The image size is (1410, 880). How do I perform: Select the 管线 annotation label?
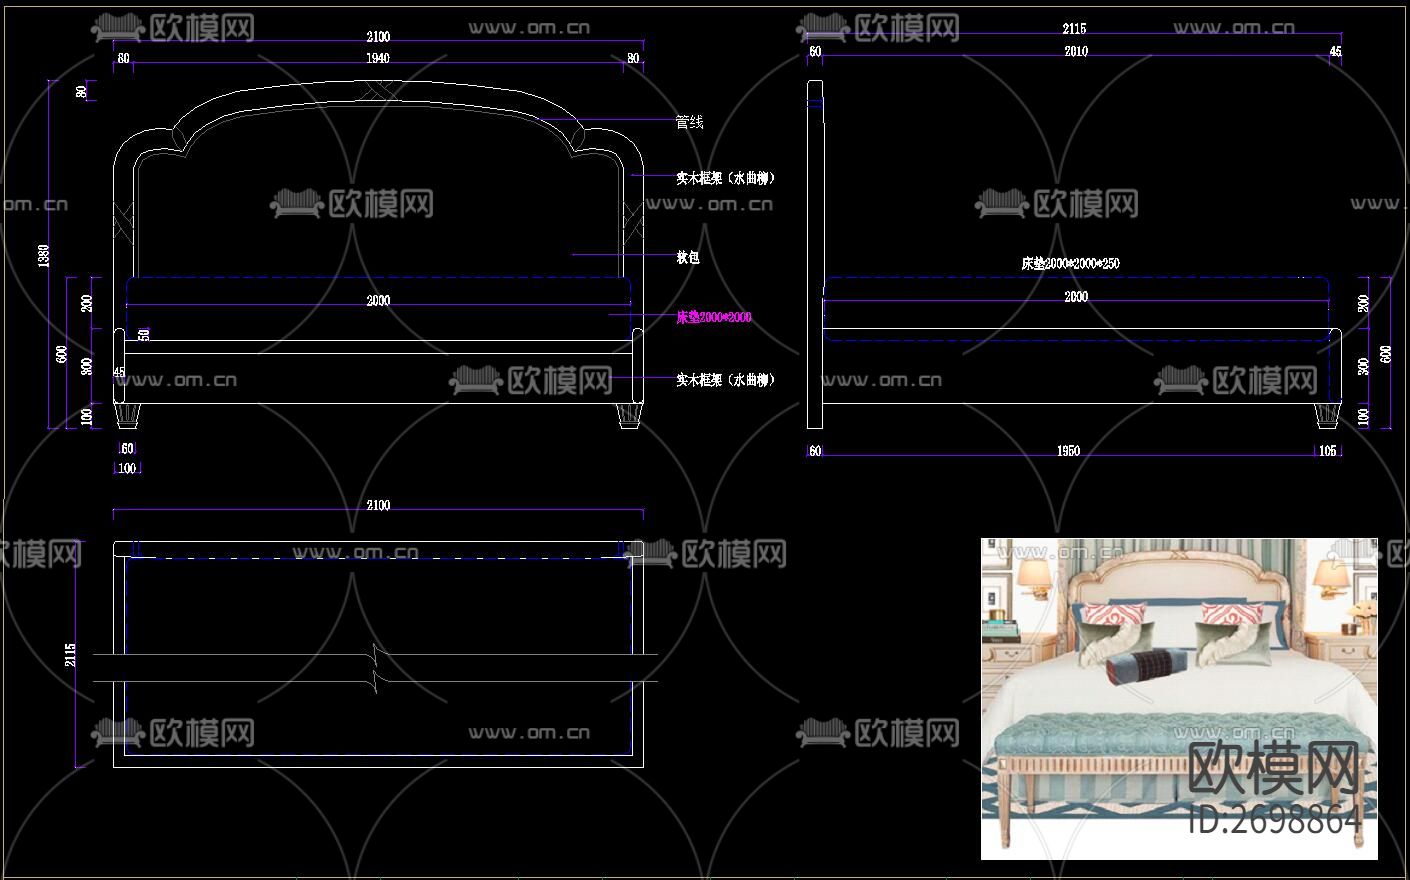click(x=690, y=122)
